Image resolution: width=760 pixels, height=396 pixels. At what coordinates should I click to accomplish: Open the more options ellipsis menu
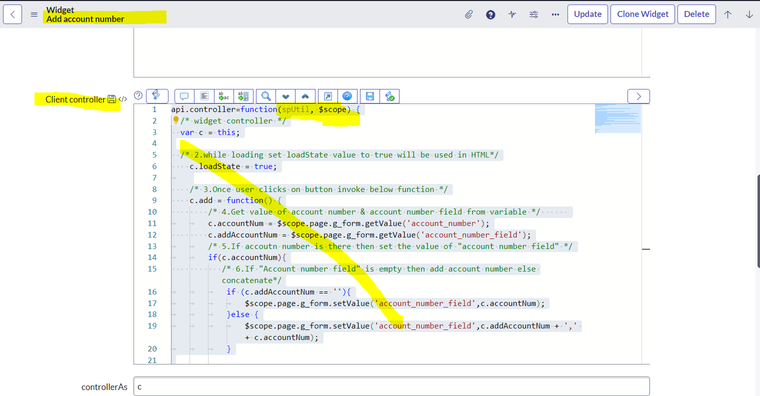coord(555,15)
